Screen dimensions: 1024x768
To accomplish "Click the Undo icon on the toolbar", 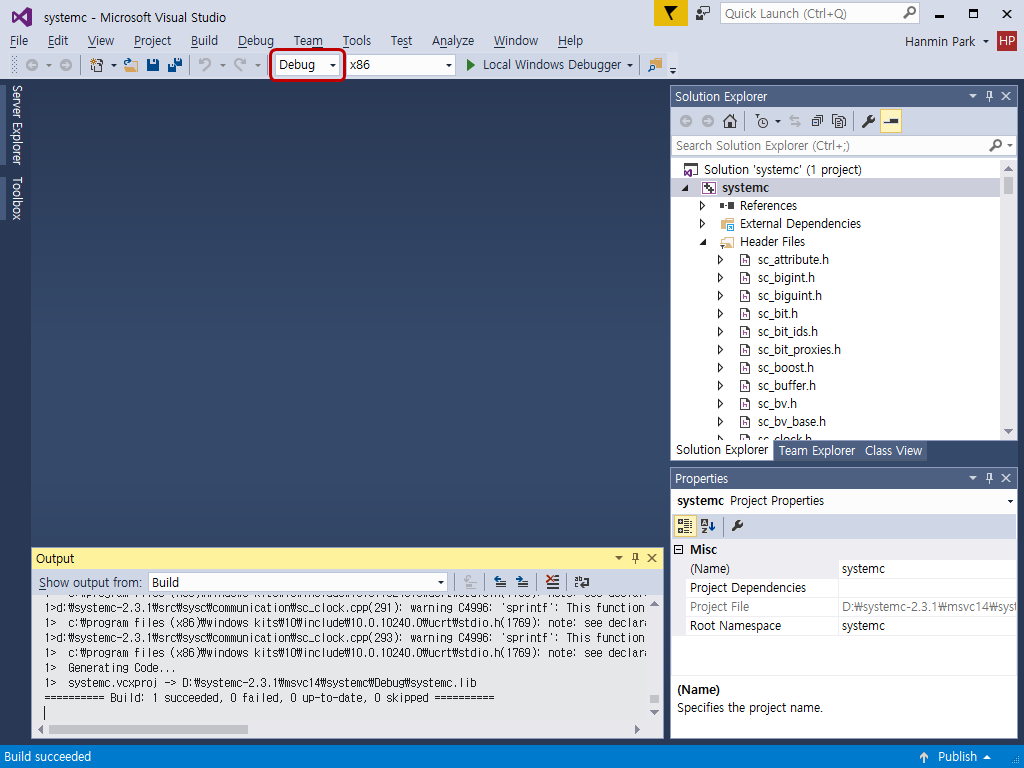I will tap(205, 64).
